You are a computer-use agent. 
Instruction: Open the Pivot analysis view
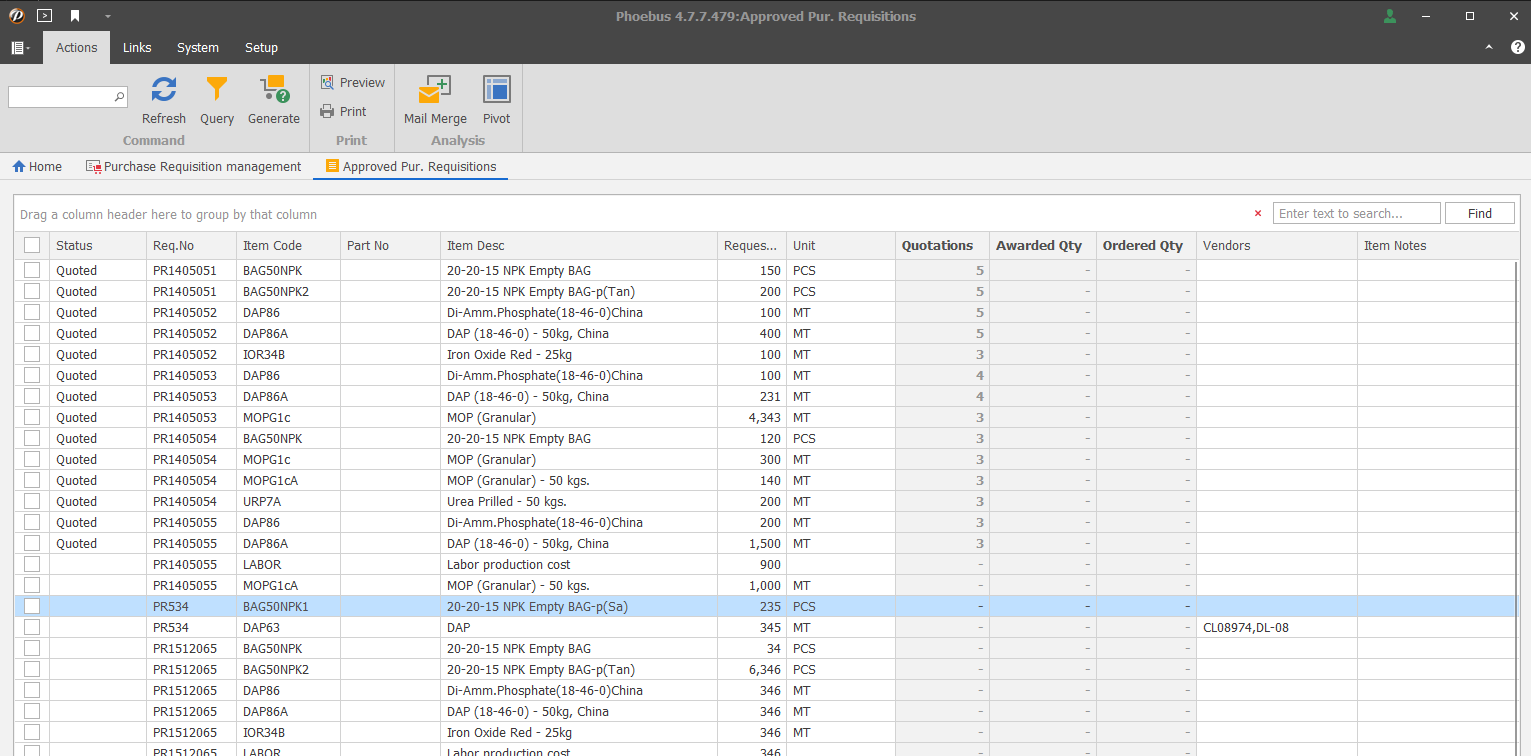(x=497, y=100)
